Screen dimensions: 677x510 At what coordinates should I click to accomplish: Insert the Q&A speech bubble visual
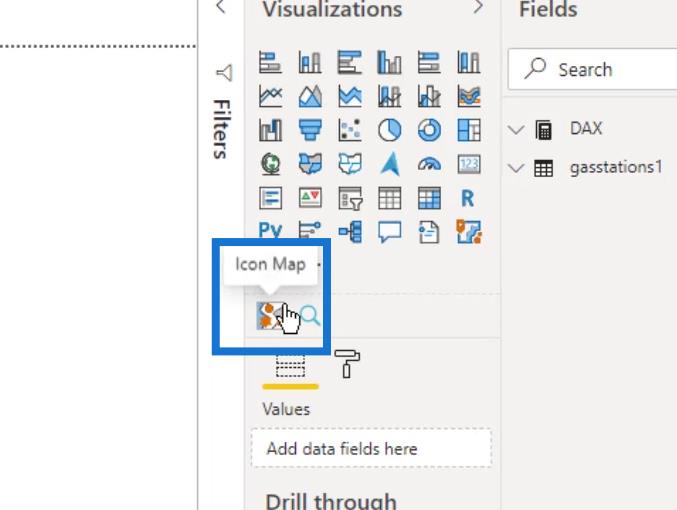click(x=389, y=232)
